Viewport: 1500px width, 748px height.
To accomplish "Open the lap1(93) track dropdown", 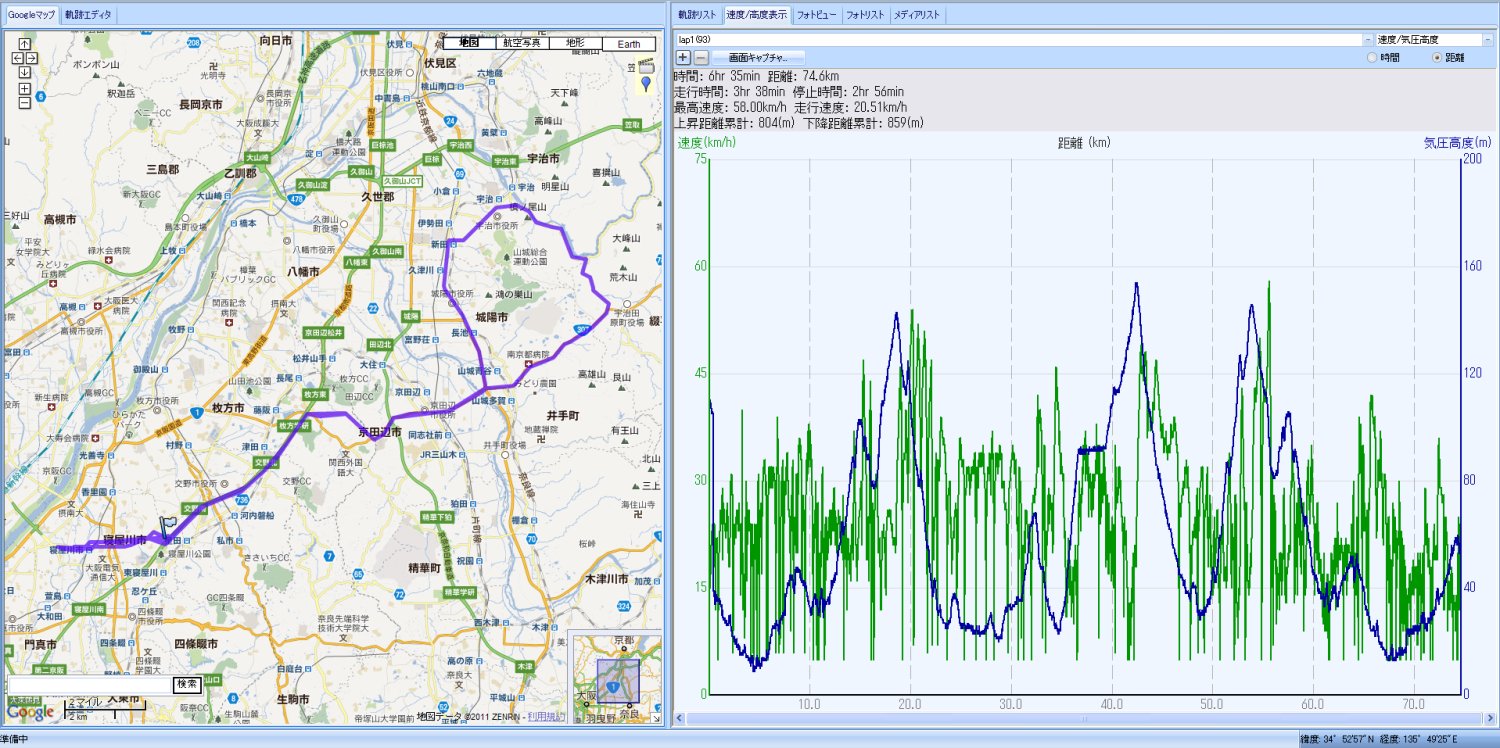I will 1368,39.
